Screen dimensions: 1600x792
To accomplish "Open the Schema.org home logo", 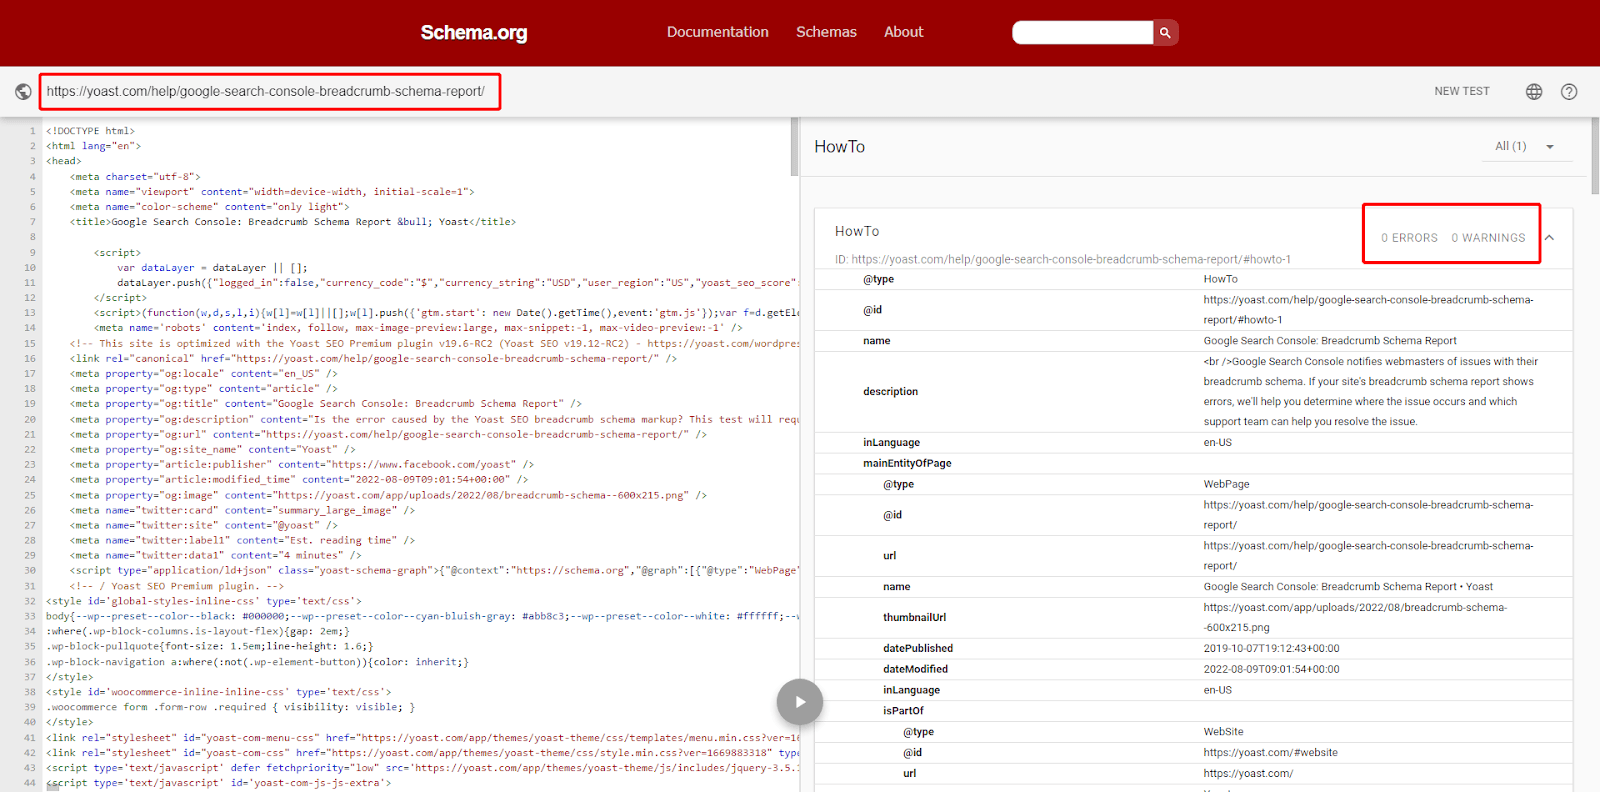I will (473, 33).
